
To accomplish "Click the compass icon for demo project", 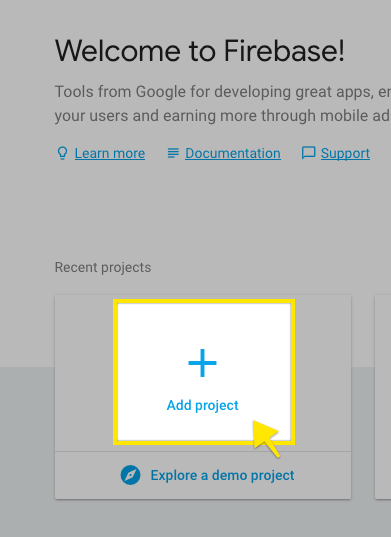I will click(x=130, y=475).
